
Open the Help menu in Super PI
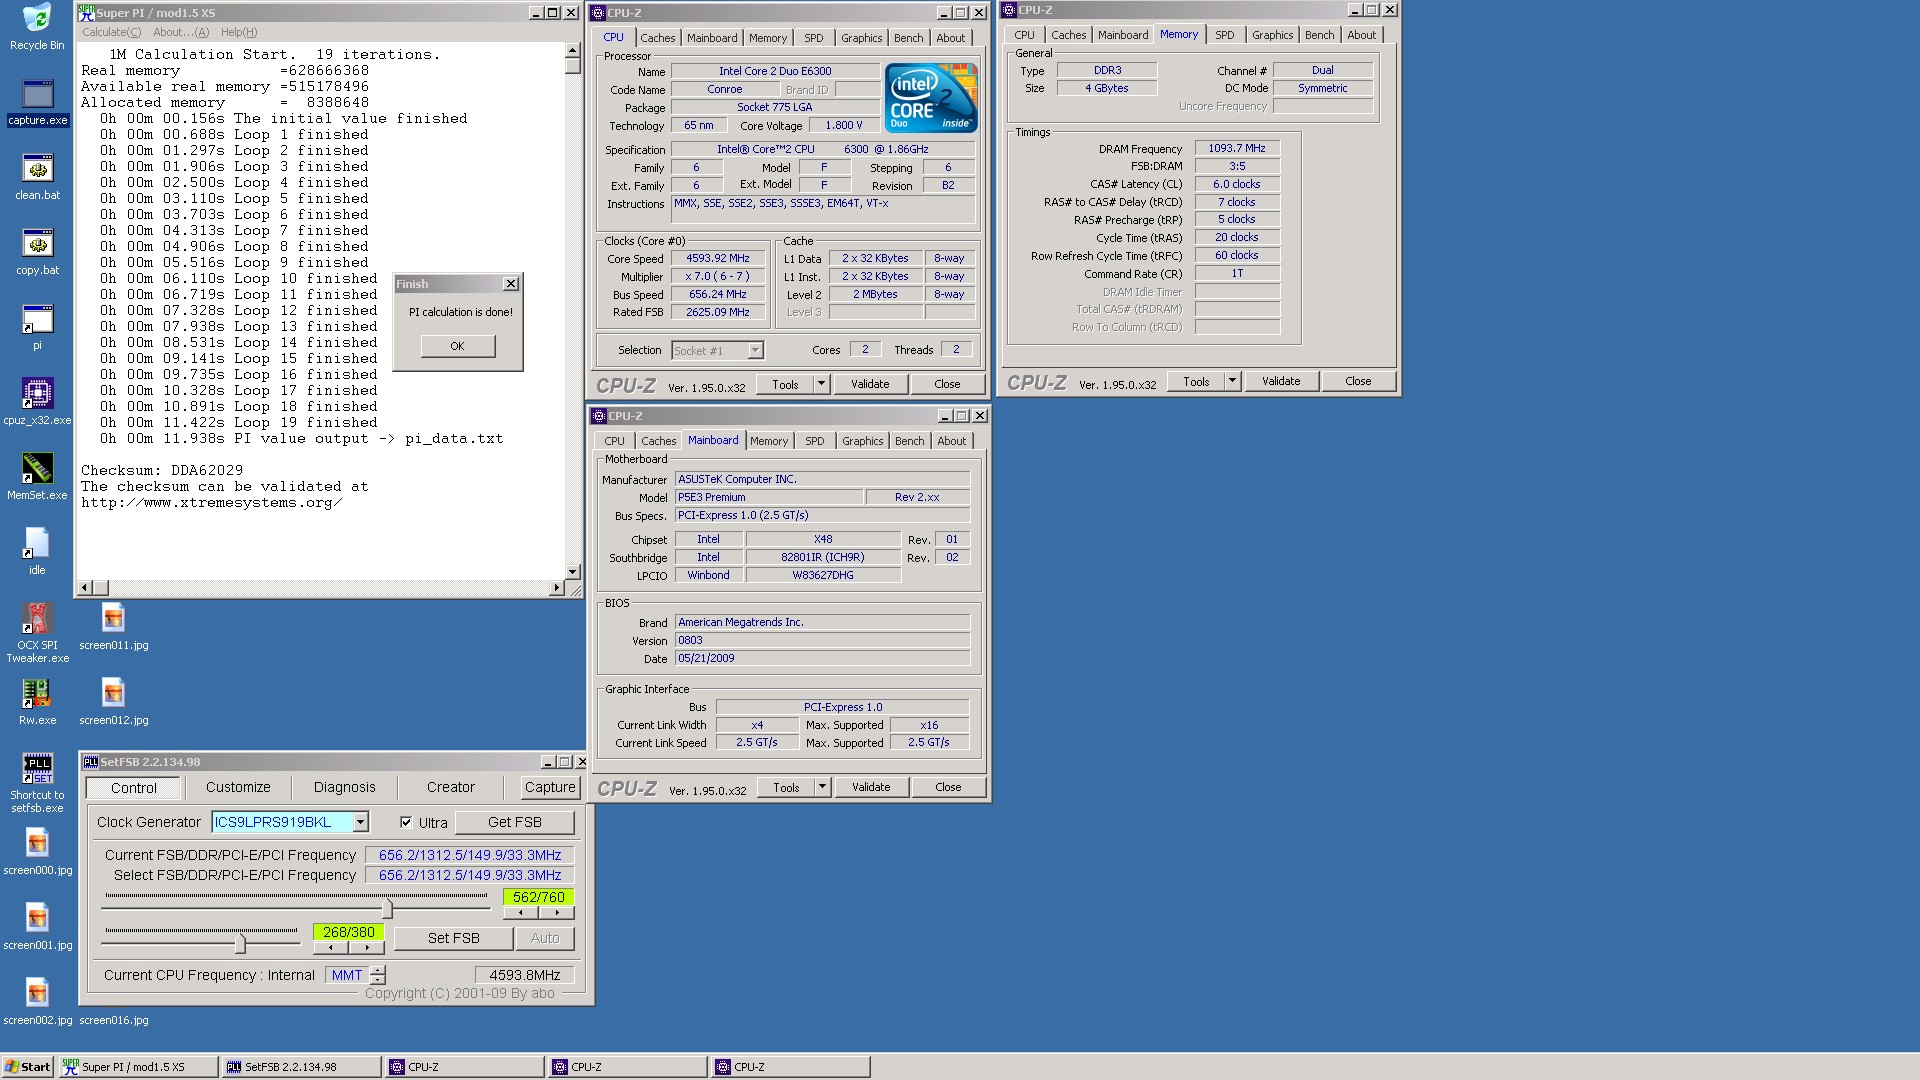click(239, 32)
